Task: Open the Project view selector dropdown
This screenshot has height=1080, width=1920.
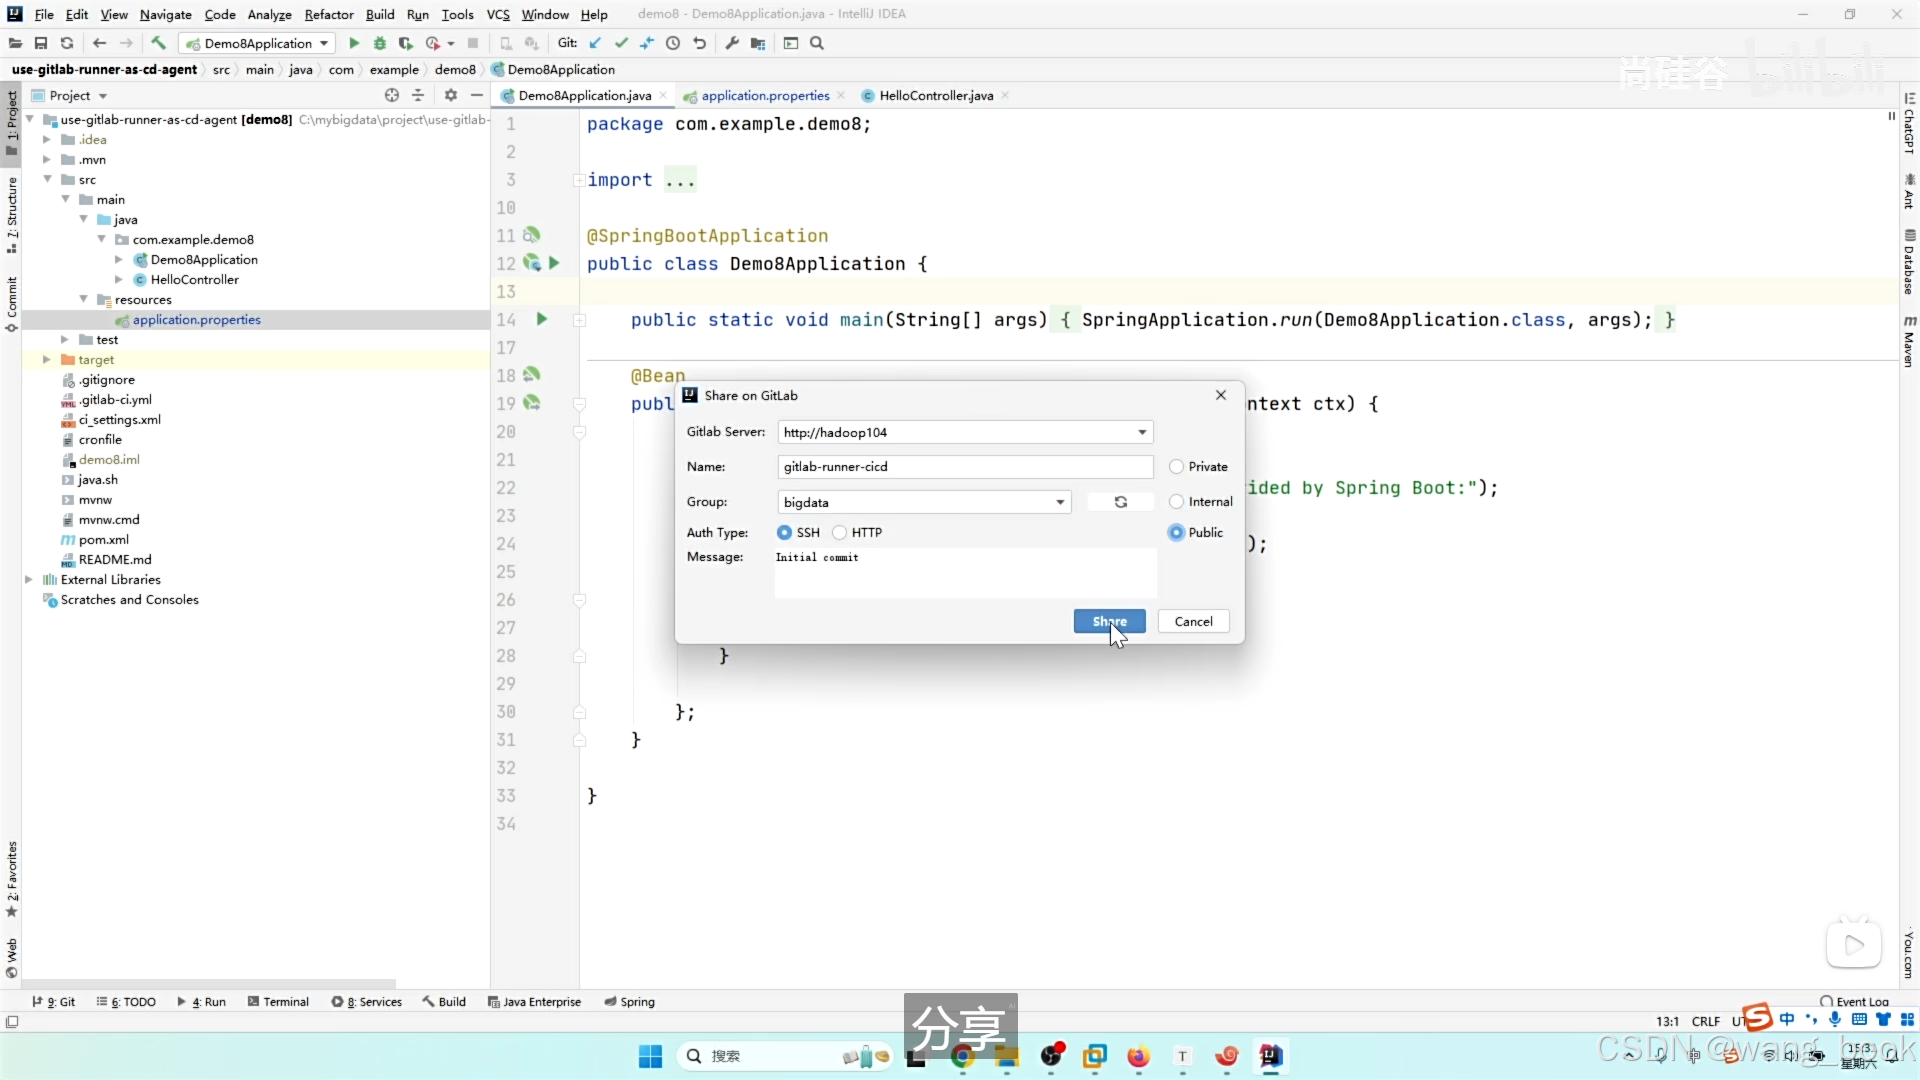Action: [69, 95]
